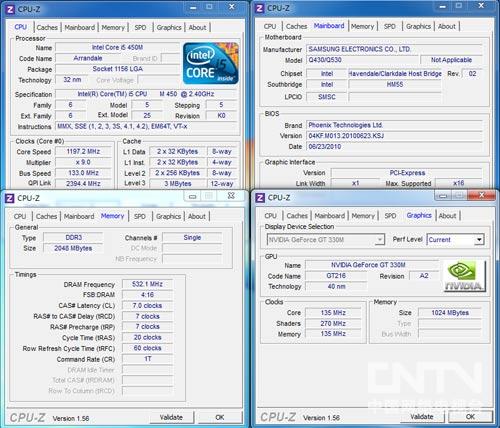Open Caches tab in the Mainboard window

coord(296,26)
